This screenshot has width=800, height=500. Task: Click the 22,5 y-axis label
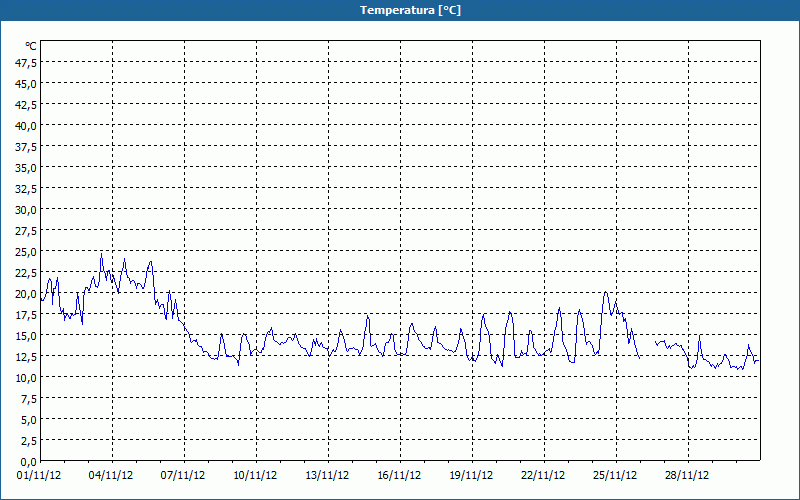click(26, 273)
